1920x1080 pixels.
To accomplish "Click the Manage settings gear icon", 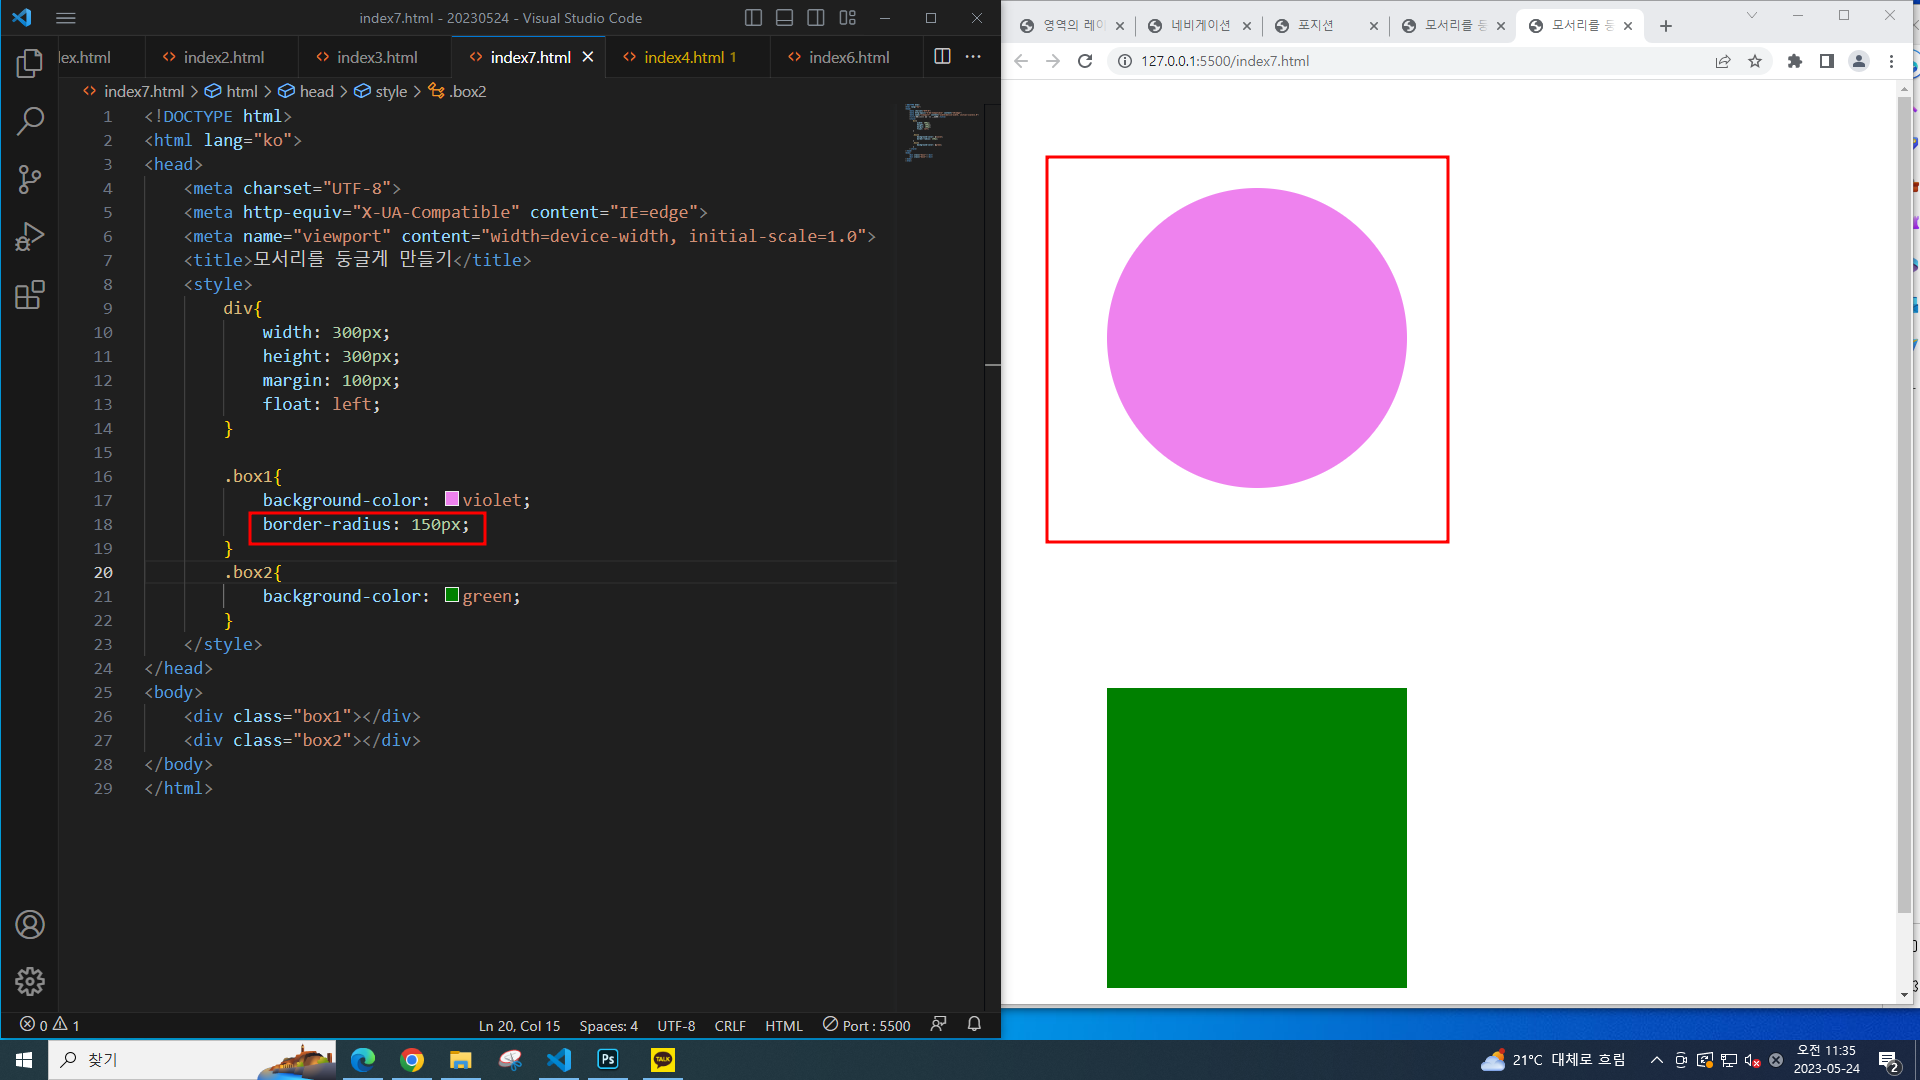I will point(30,981).
